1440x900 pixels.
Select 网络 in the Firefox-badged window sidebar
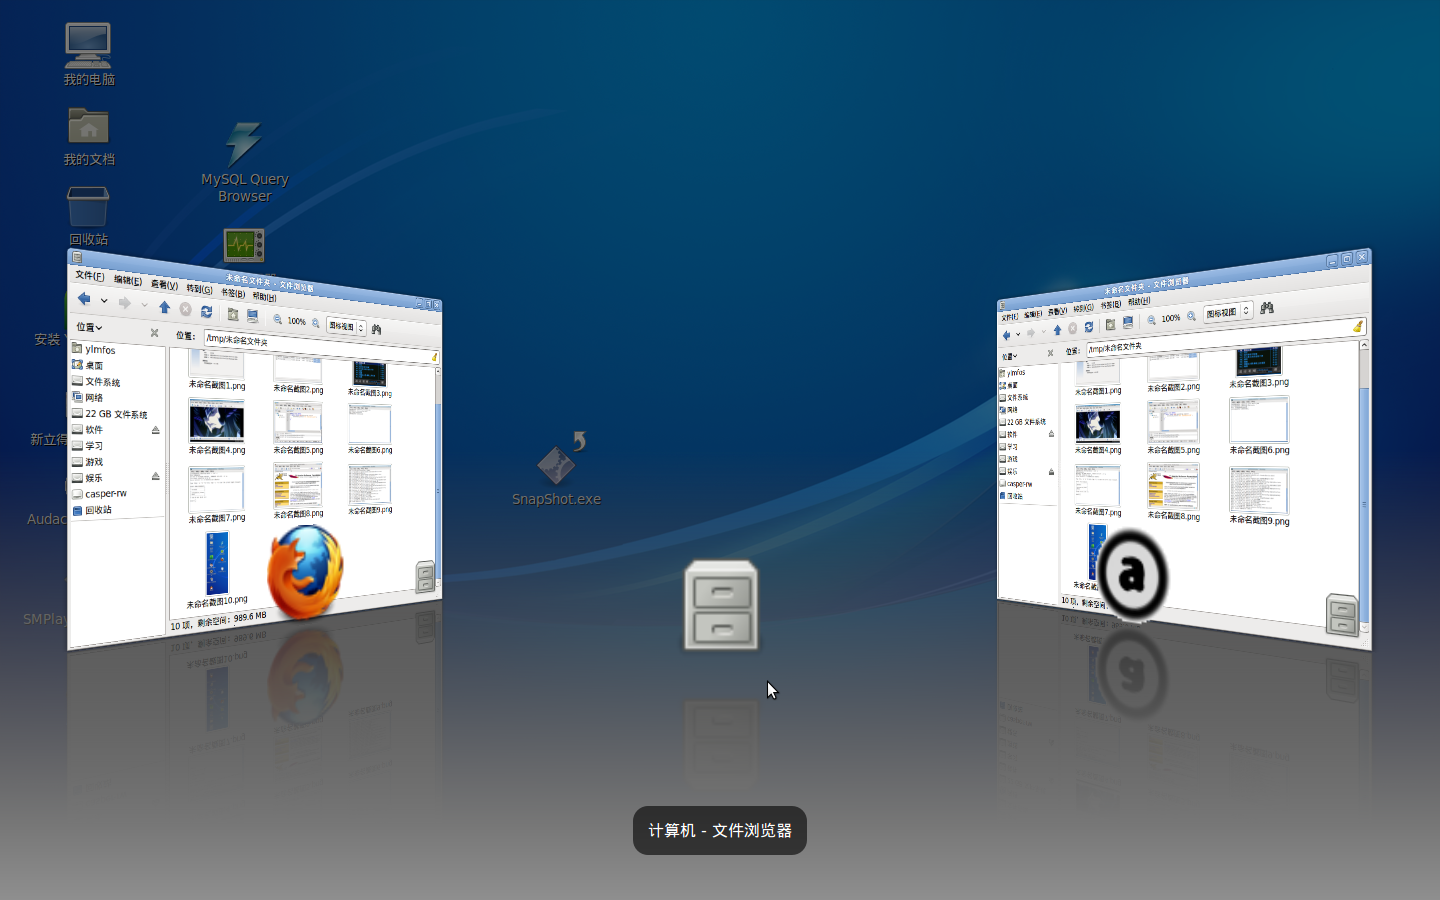tap(88, 397)
